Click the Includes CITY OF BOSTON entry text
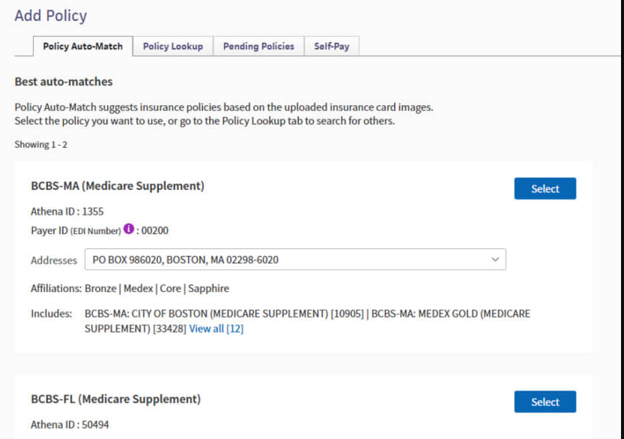624x439 pixels. coord(224,314)
